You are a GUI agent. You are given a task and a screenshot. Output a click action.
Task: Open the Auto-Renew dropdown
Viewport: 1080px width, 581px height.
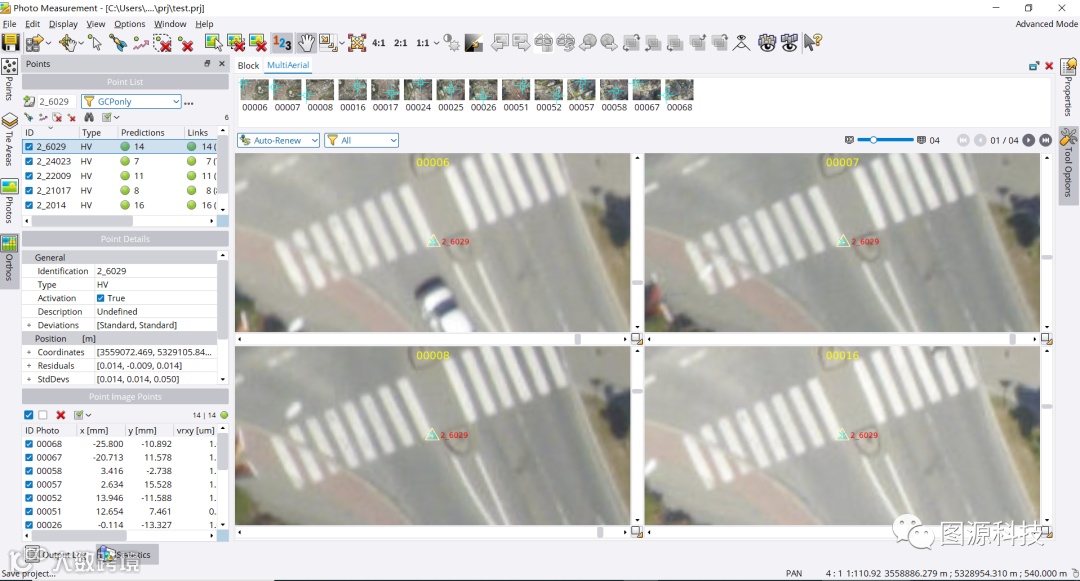[278, 140]
